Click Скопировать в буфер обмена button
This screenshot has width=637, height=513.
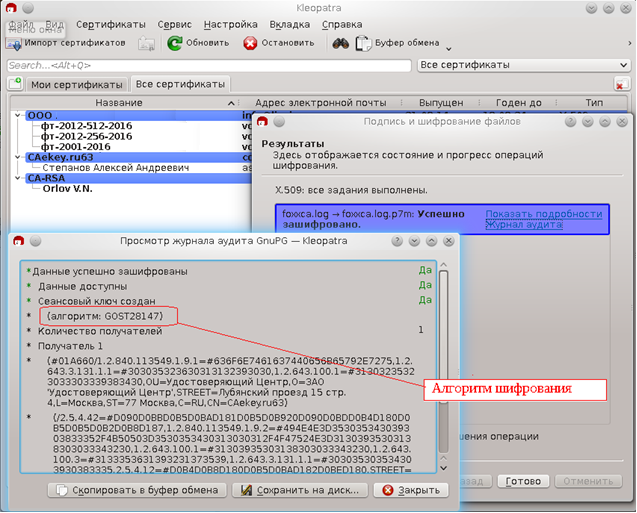(x=137, y=490)
